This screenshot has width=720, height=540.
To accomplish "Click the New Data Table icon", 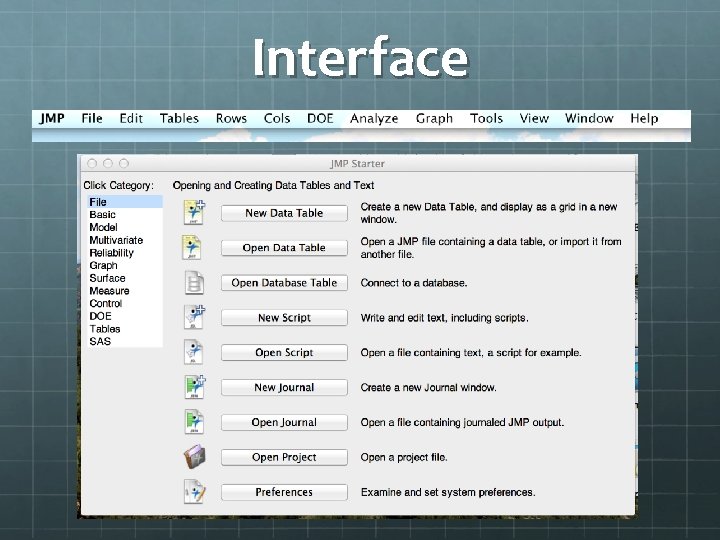I will (x=194, y=212).
